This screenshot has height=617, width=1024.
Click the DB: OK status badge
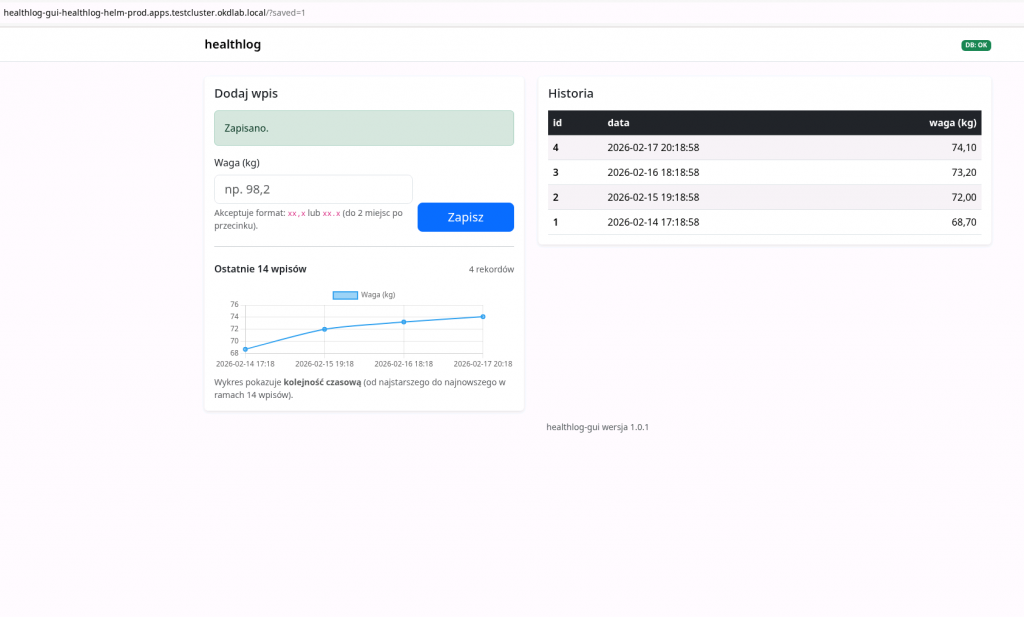[x=975, y=45]
